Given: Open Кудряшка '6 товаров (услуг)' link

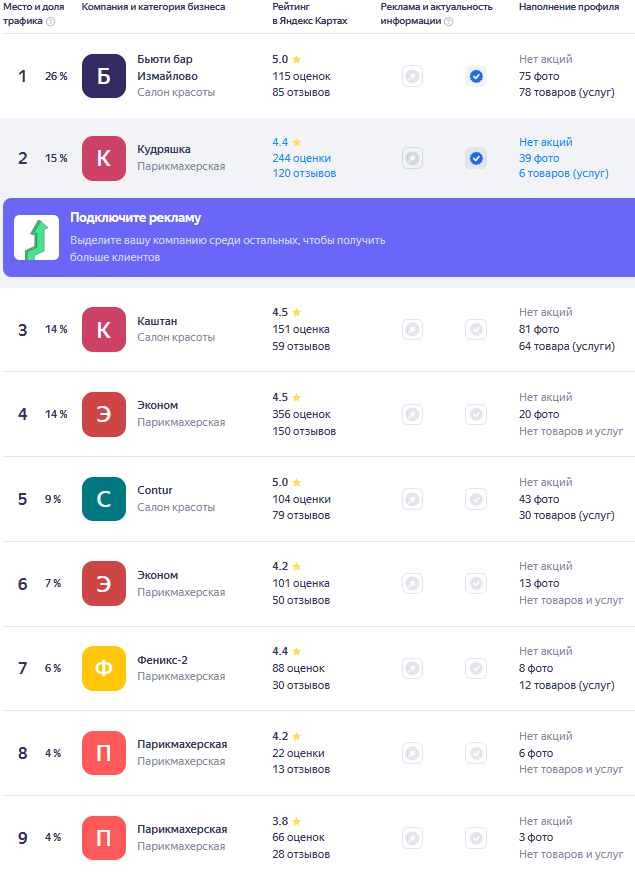Looking at the screenshot, I should (x=564, y=174).
